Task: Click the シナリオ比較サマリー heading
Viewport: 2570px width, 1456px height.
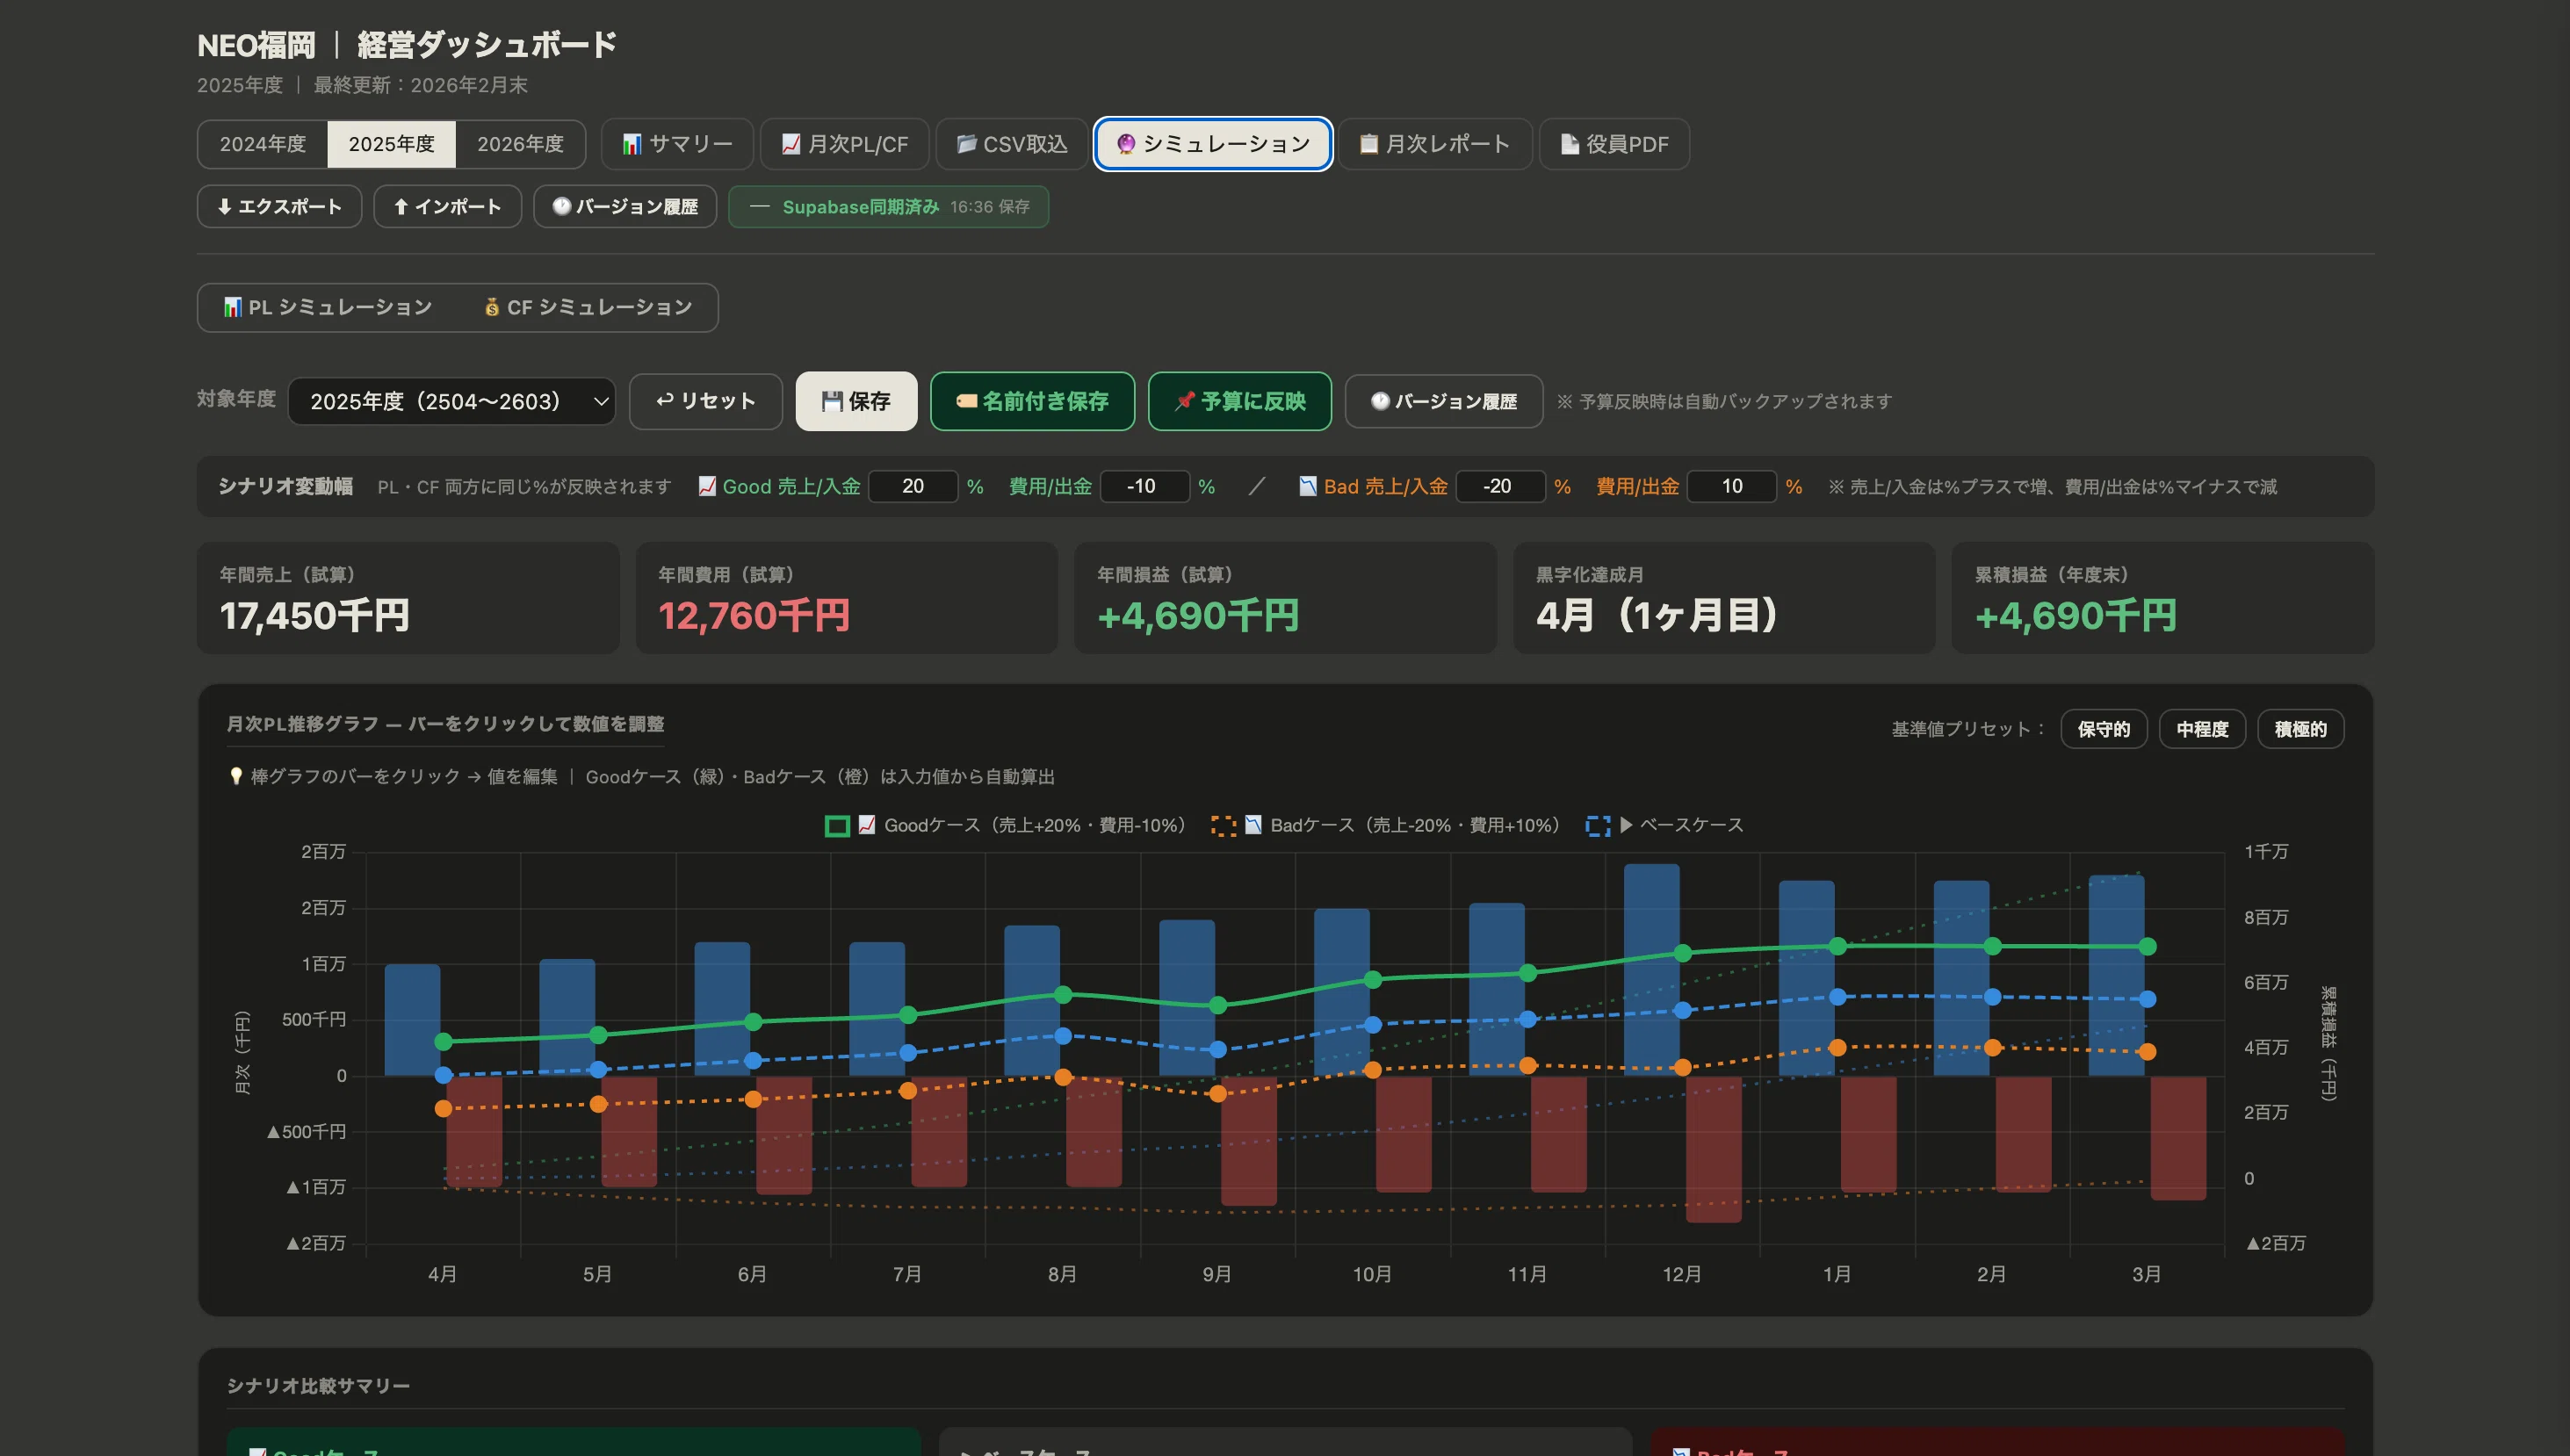Action: pos(318,1386)
